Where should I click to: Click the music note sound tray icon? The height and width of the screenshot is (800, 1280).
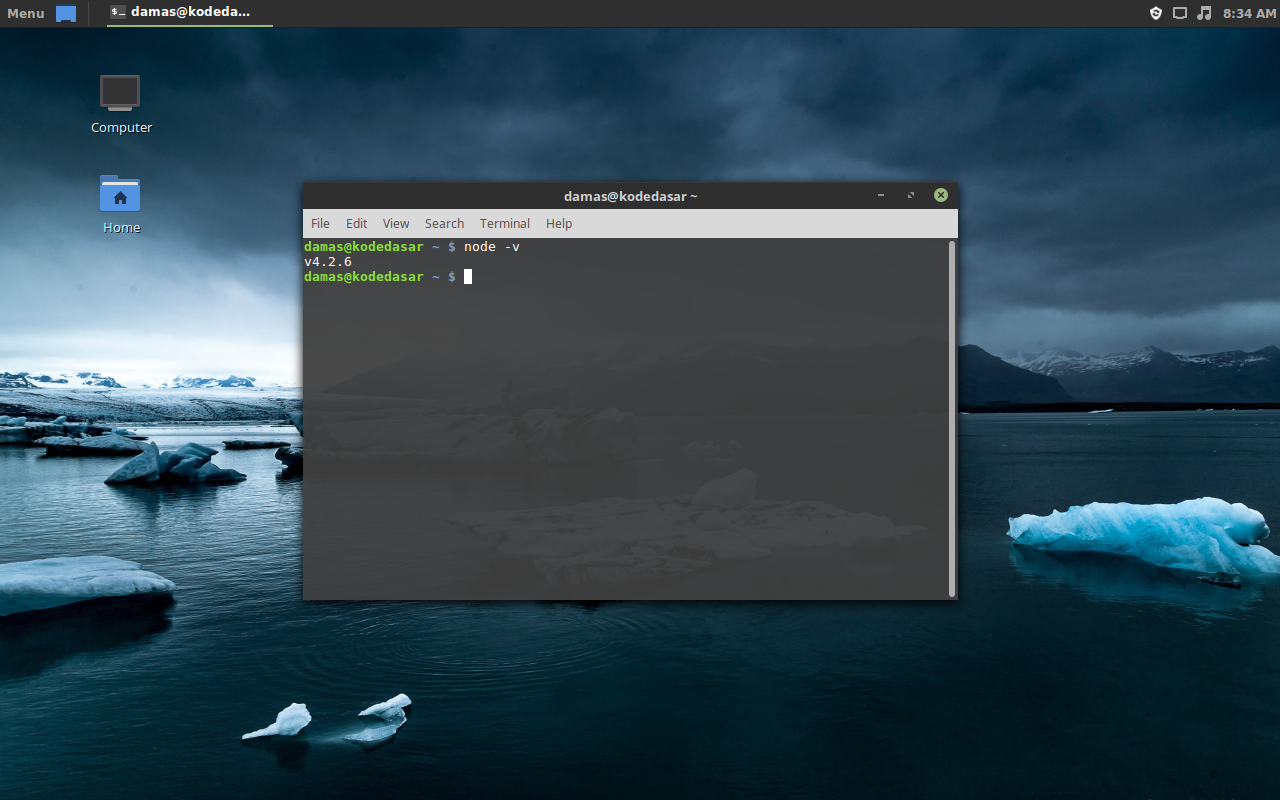coord(1204,13)
